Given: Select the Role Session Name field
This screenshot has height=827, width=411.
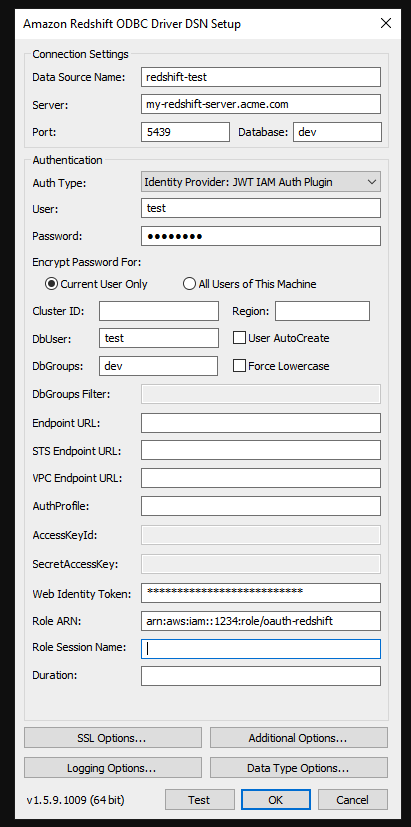Looking at the screenshot, I should (x=261, y=649).
